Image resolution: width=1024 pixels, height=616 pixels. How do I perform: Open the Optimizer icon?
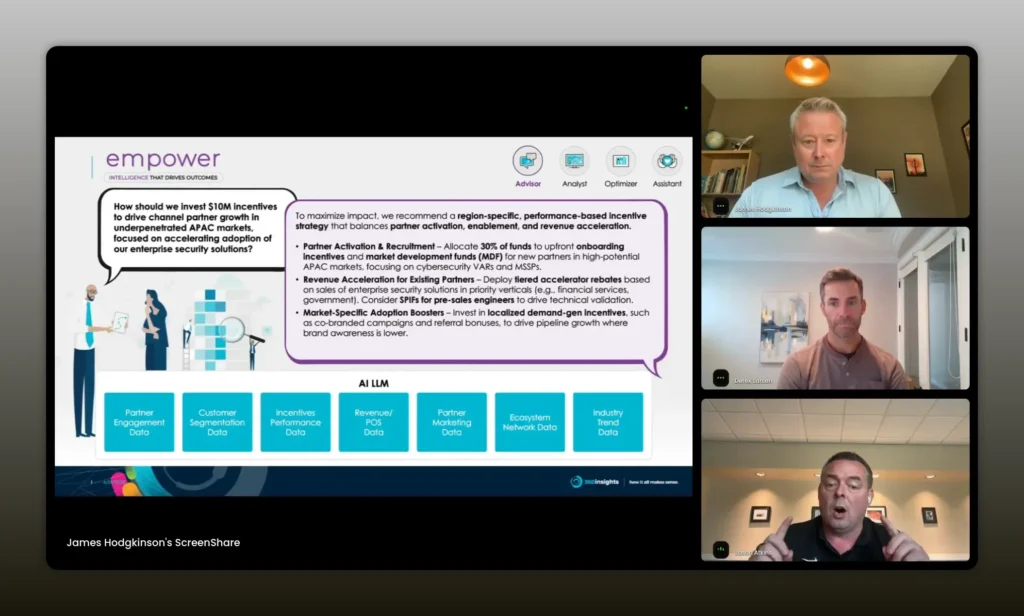[620, 160]
